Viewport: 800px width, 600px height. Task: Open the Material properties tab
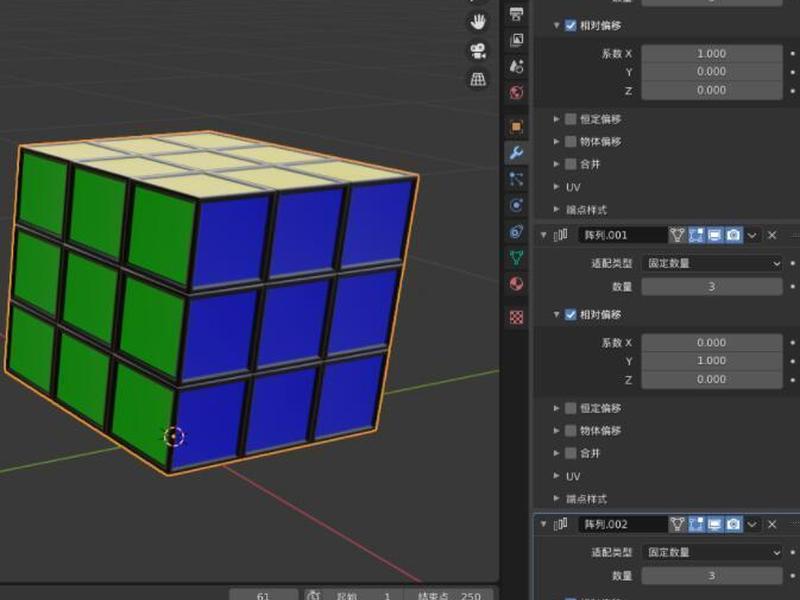516,284
